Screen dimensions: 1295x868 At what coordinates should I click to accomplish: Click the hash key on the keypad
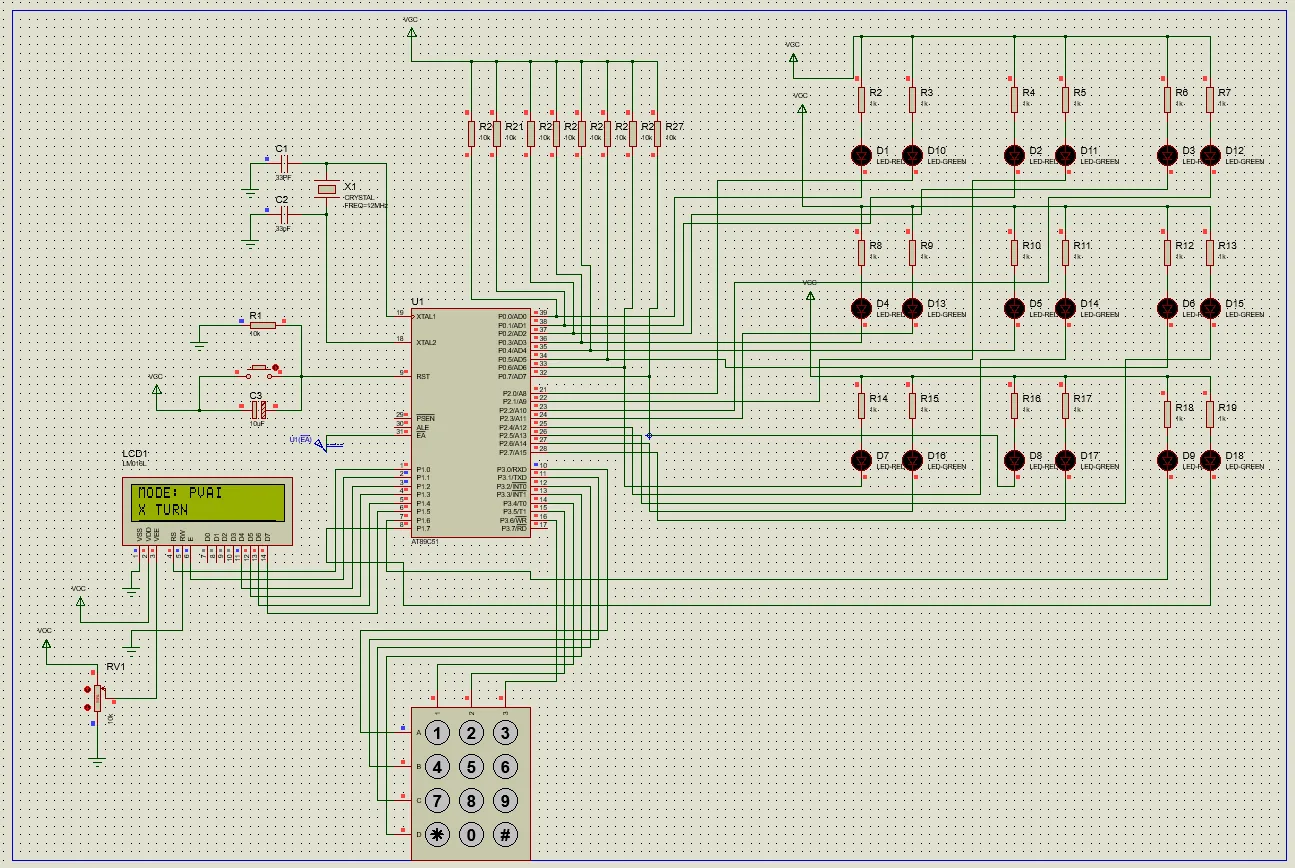pos(506,835)
